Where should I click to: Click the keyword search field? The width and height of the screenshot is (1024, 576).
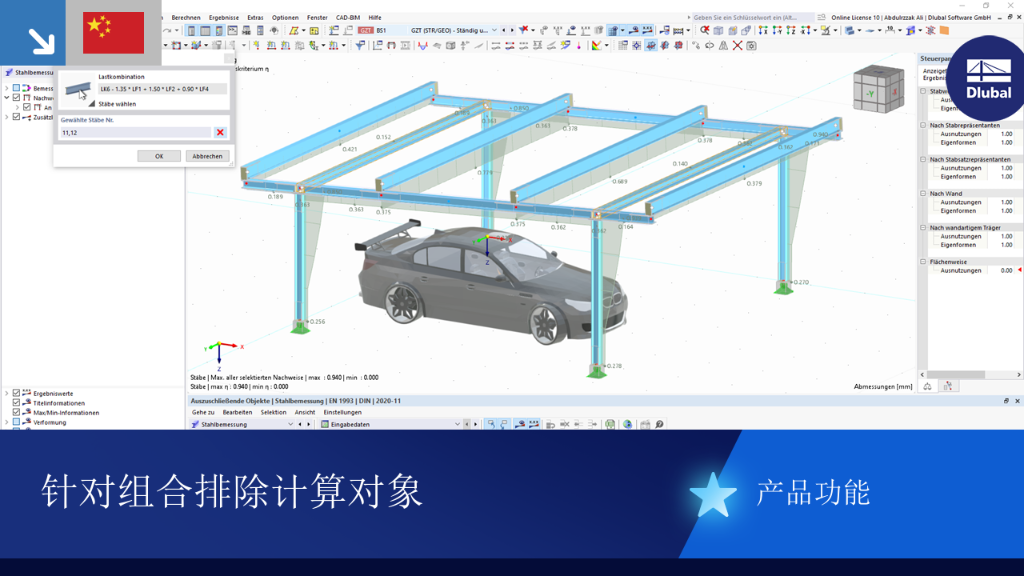753,18
